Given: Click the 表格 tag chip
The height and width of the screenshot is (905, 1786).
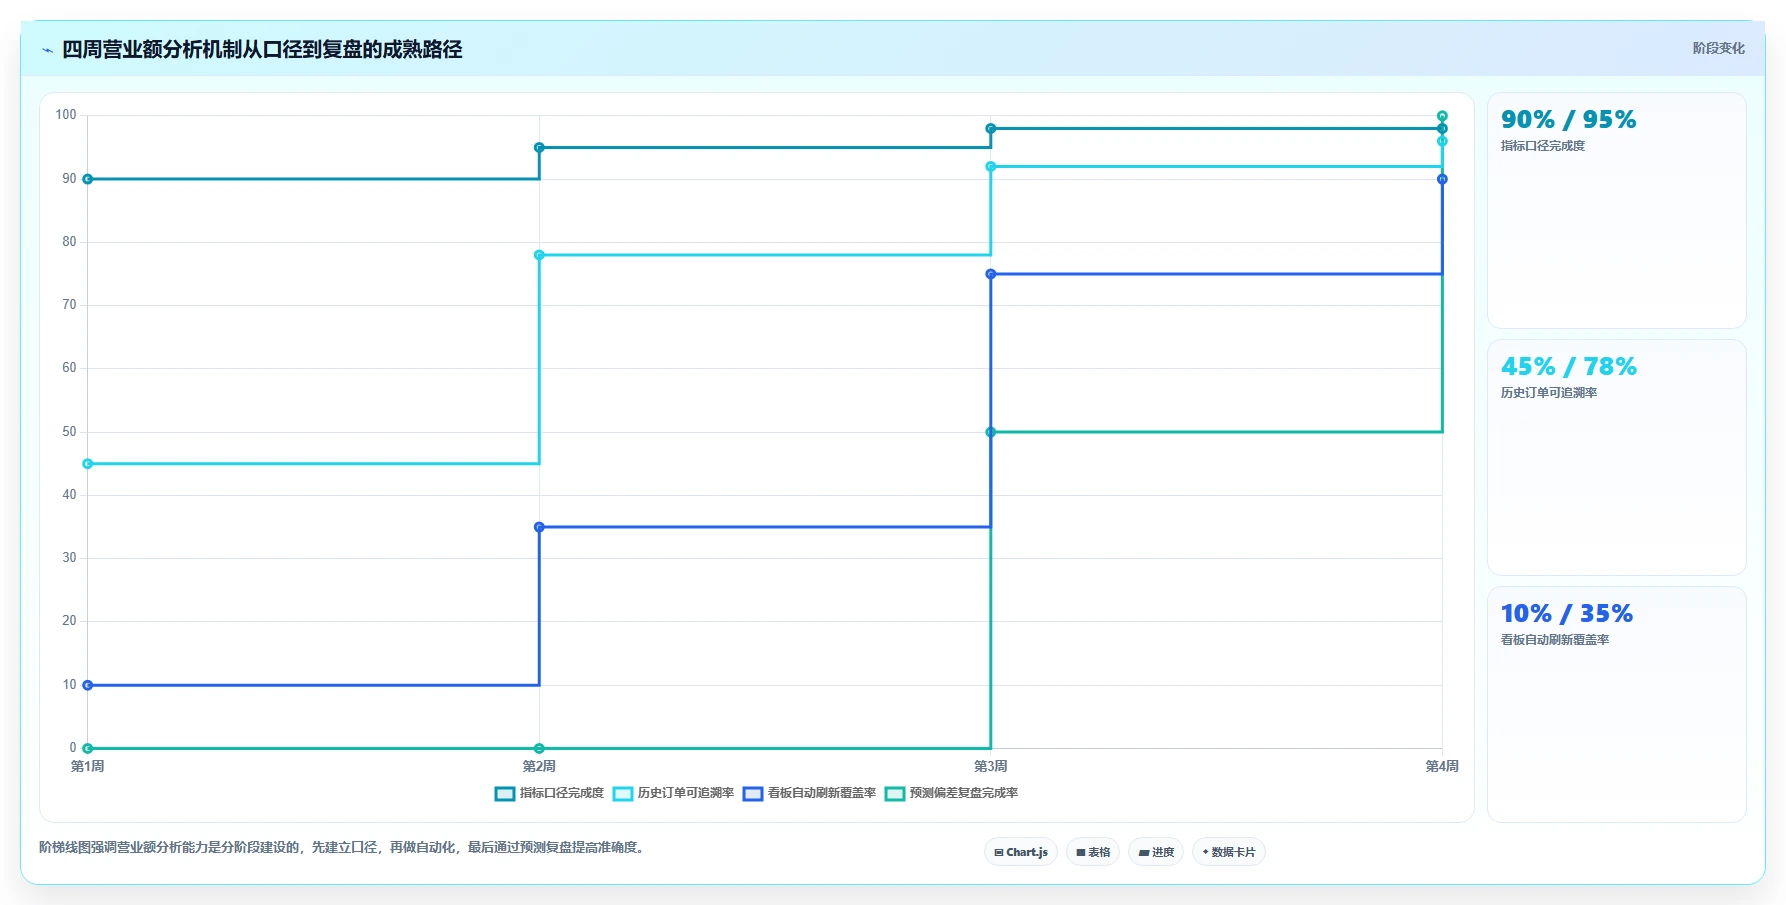Looking at the screenshot, I should (x=1093, y=852).
